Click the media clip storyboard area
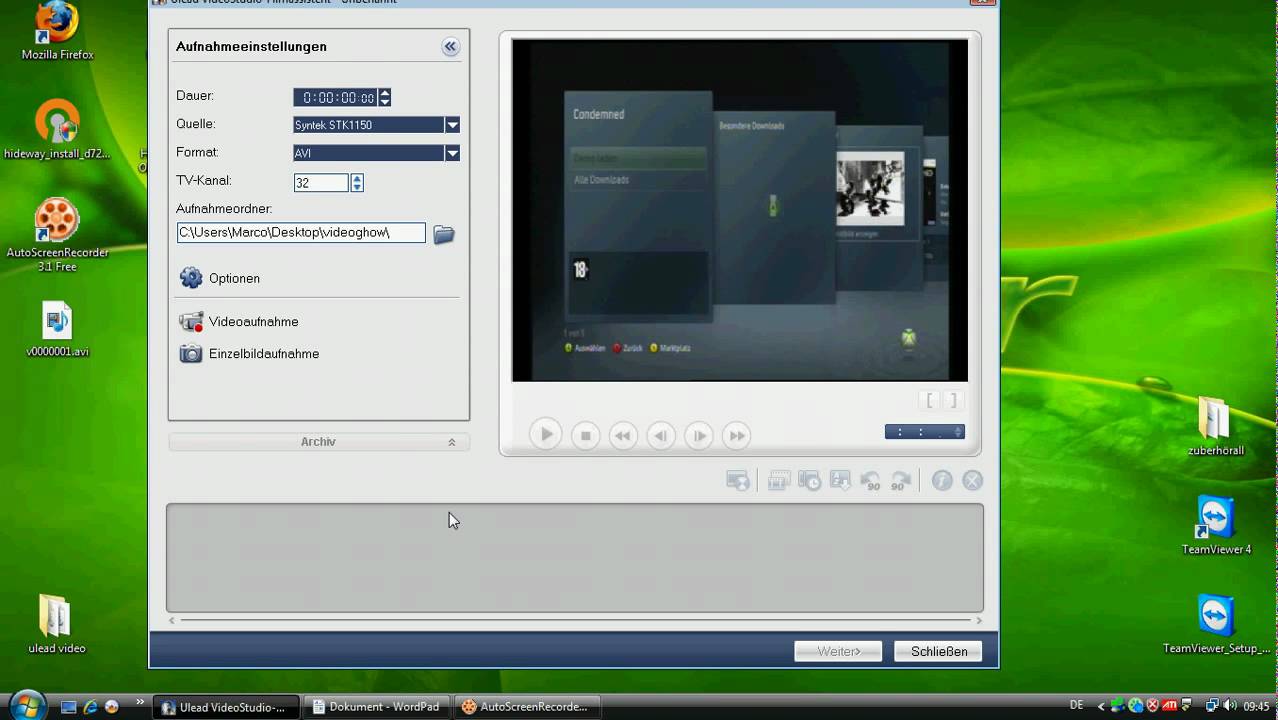This screenshot has height=720, width=1278. coord(575,557)
